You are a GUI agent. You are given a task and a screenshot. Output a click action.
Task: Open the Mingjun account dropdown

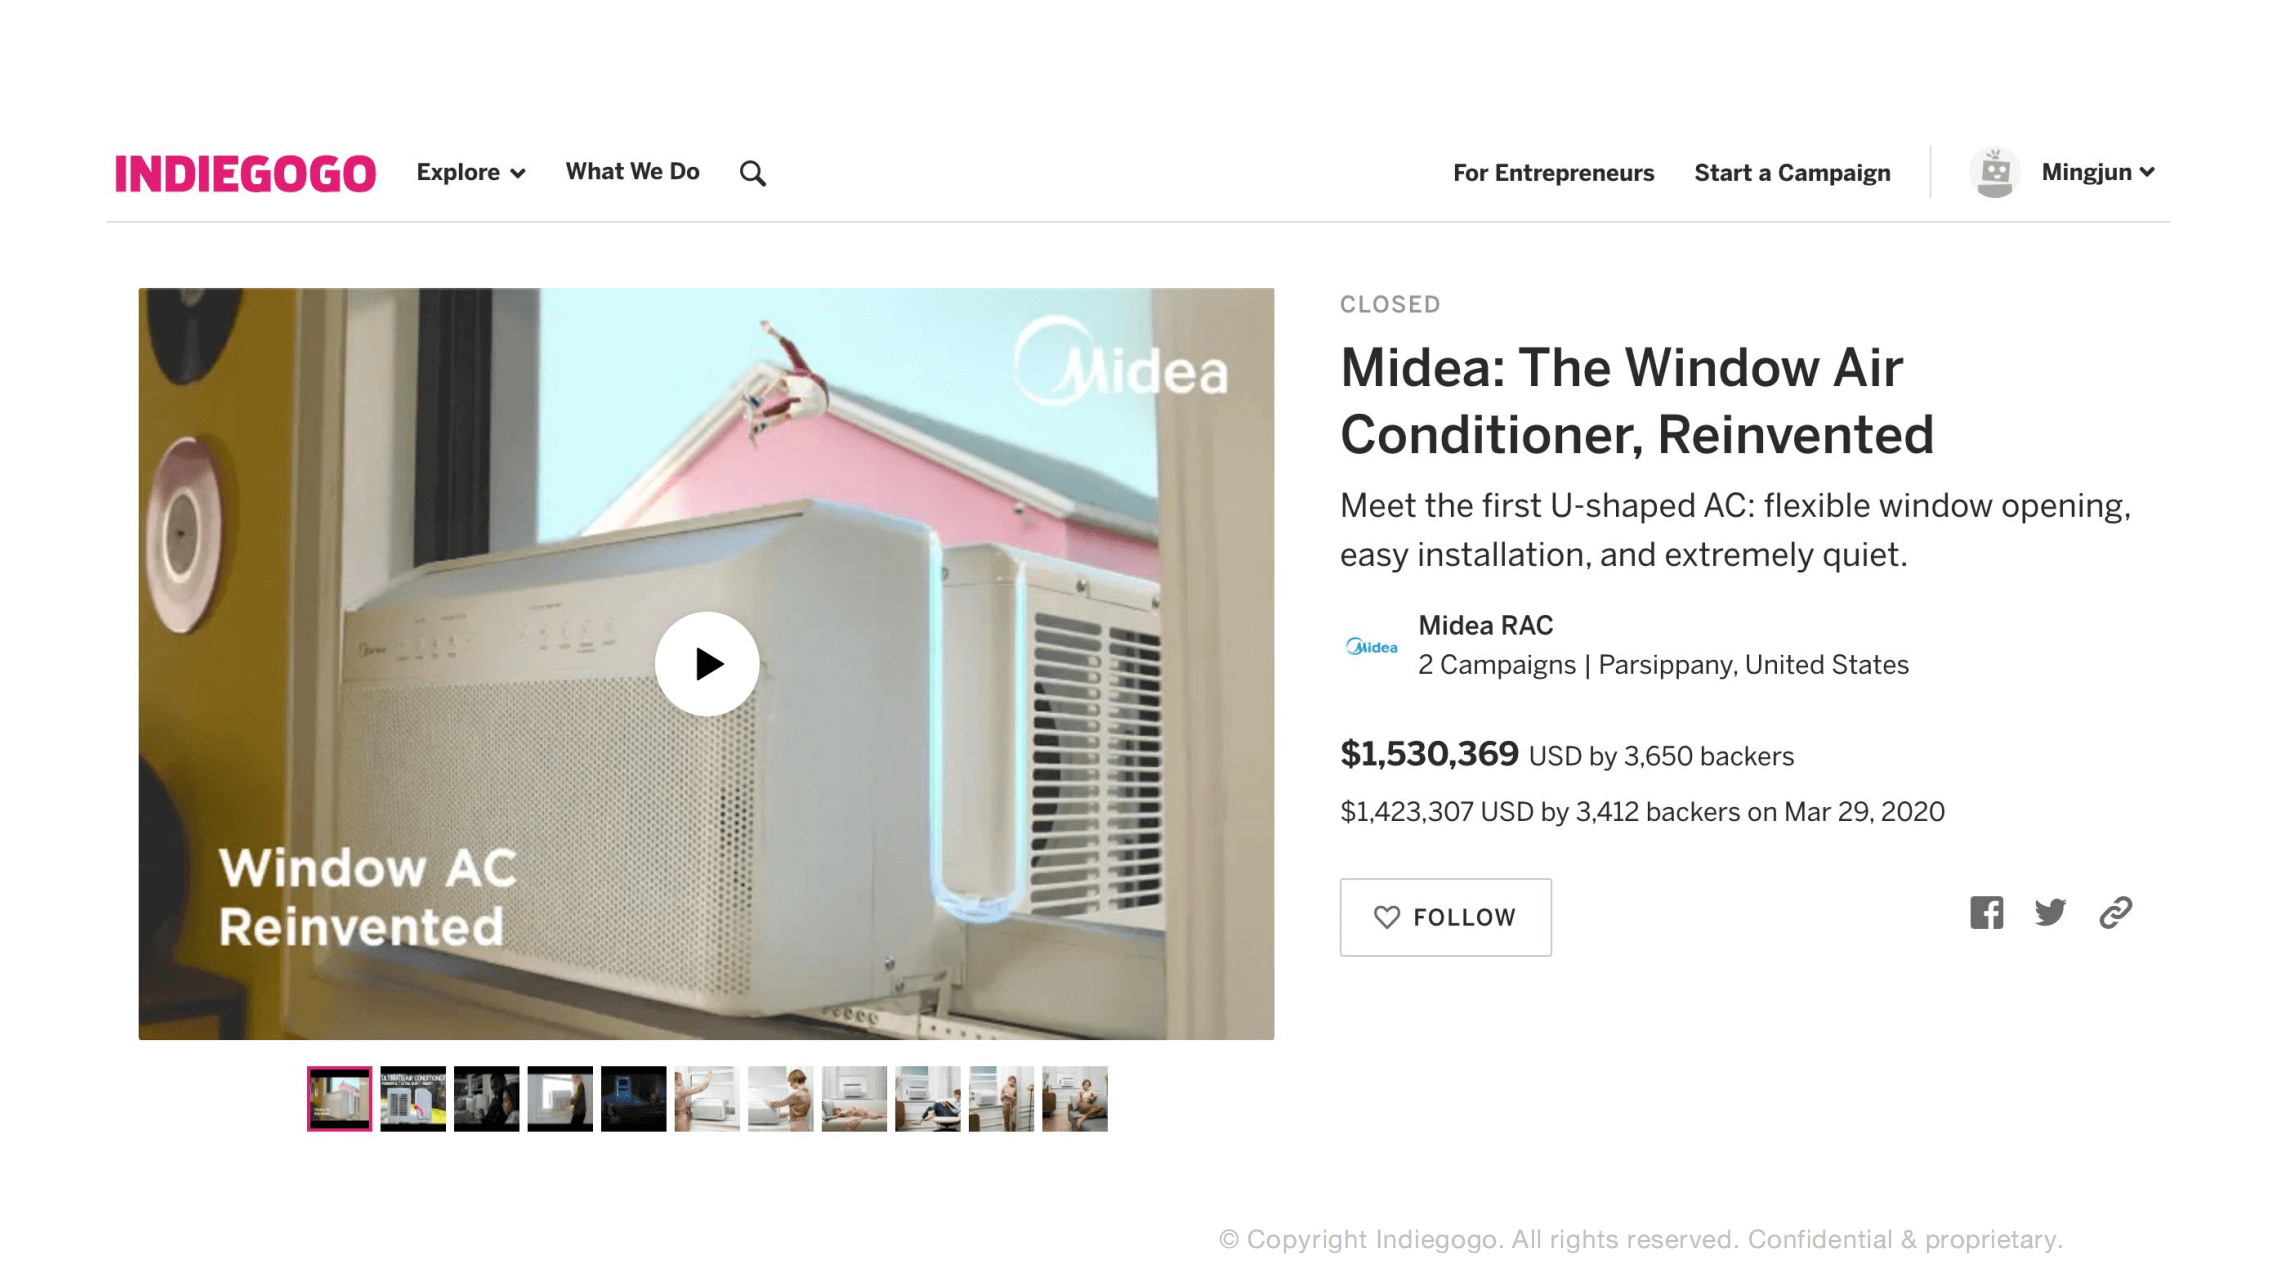point(2098,172)
